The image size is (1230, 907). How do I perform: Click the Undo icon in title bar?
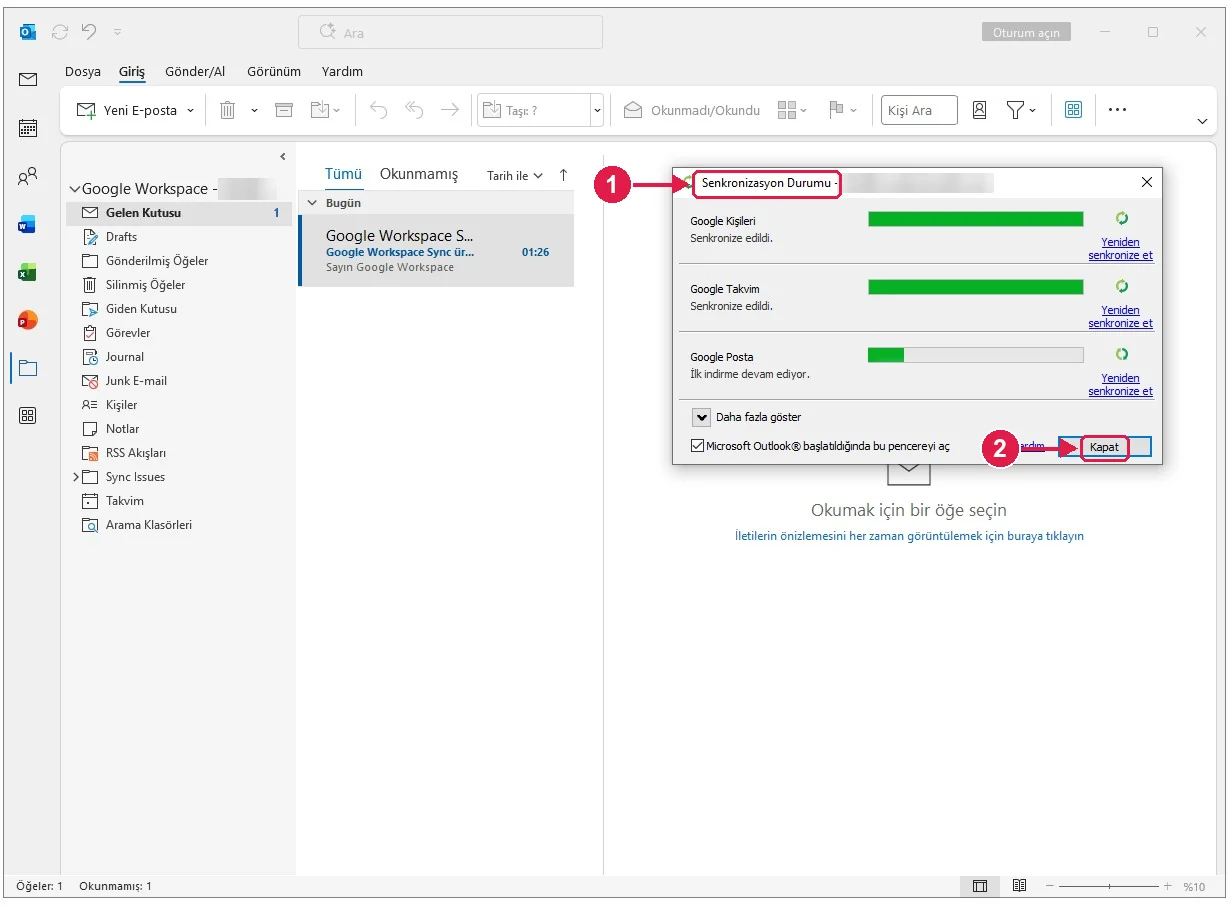click(89, 32)
